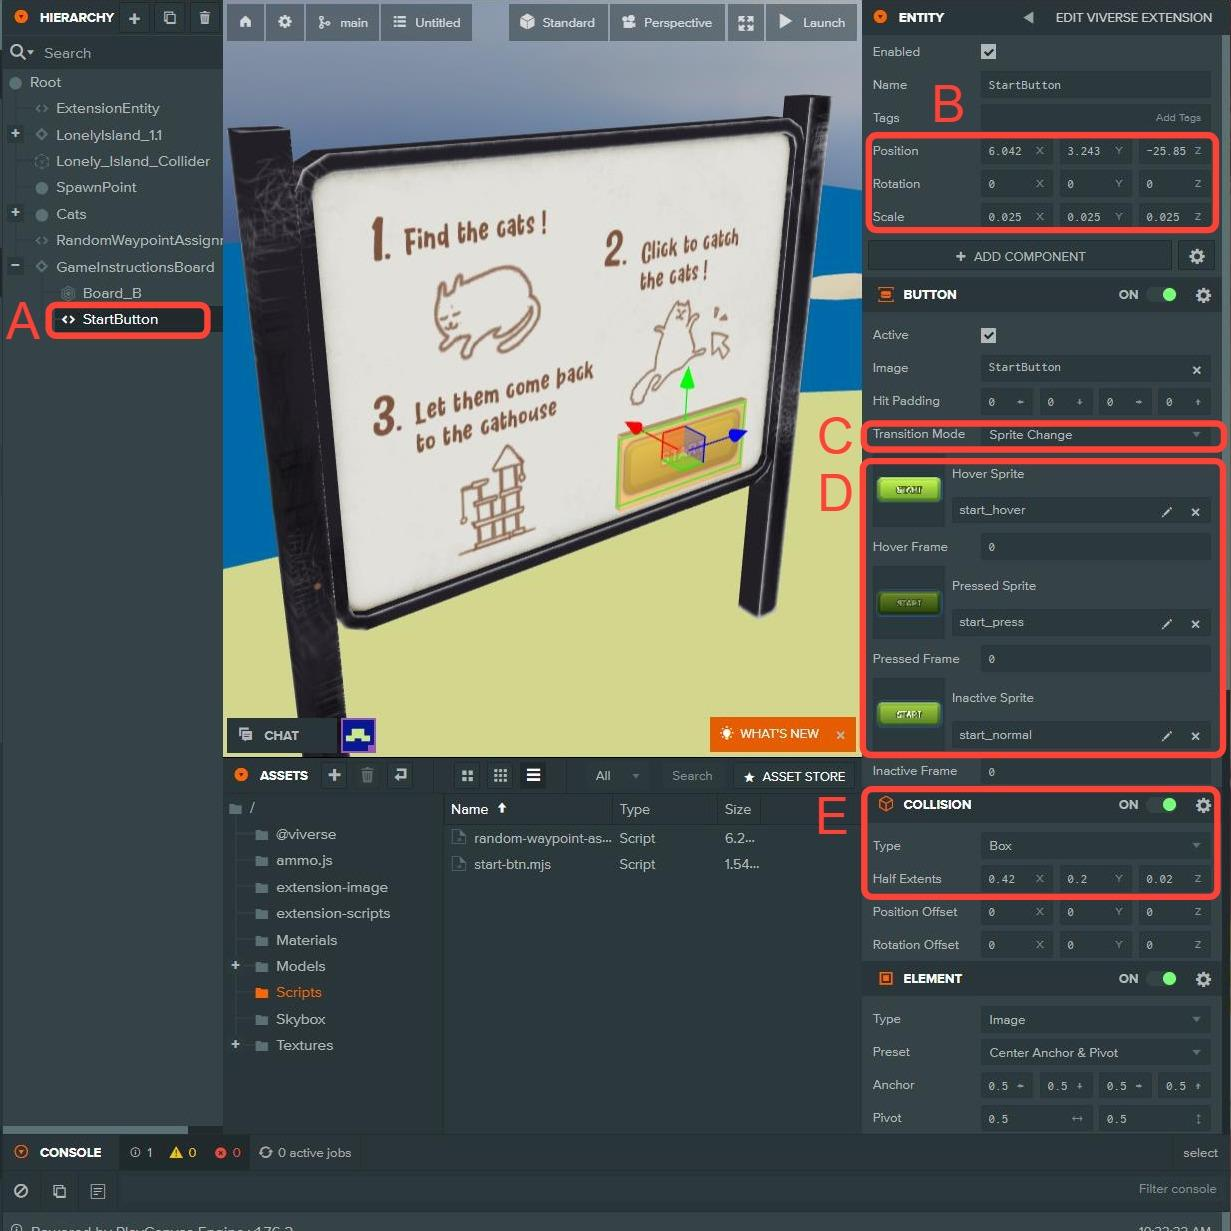Delete entity using Hierarchy trash icon
The image size is (1231, 1231).
coord(205,18)
